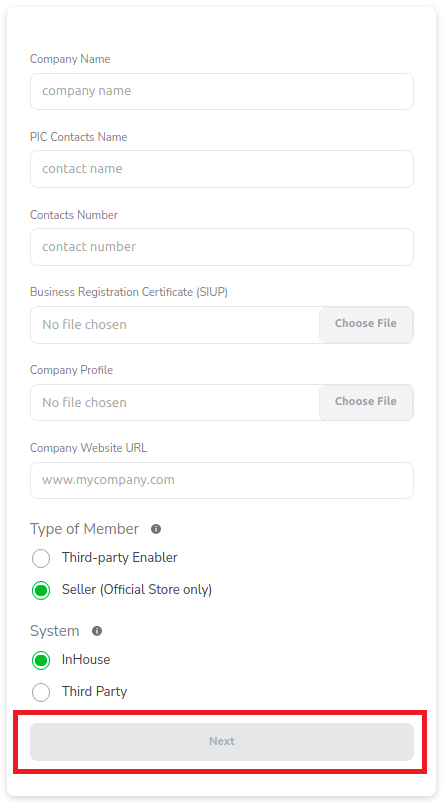
Task: Click Choose File for Business Registration Certificate
Action: (366, 324)
